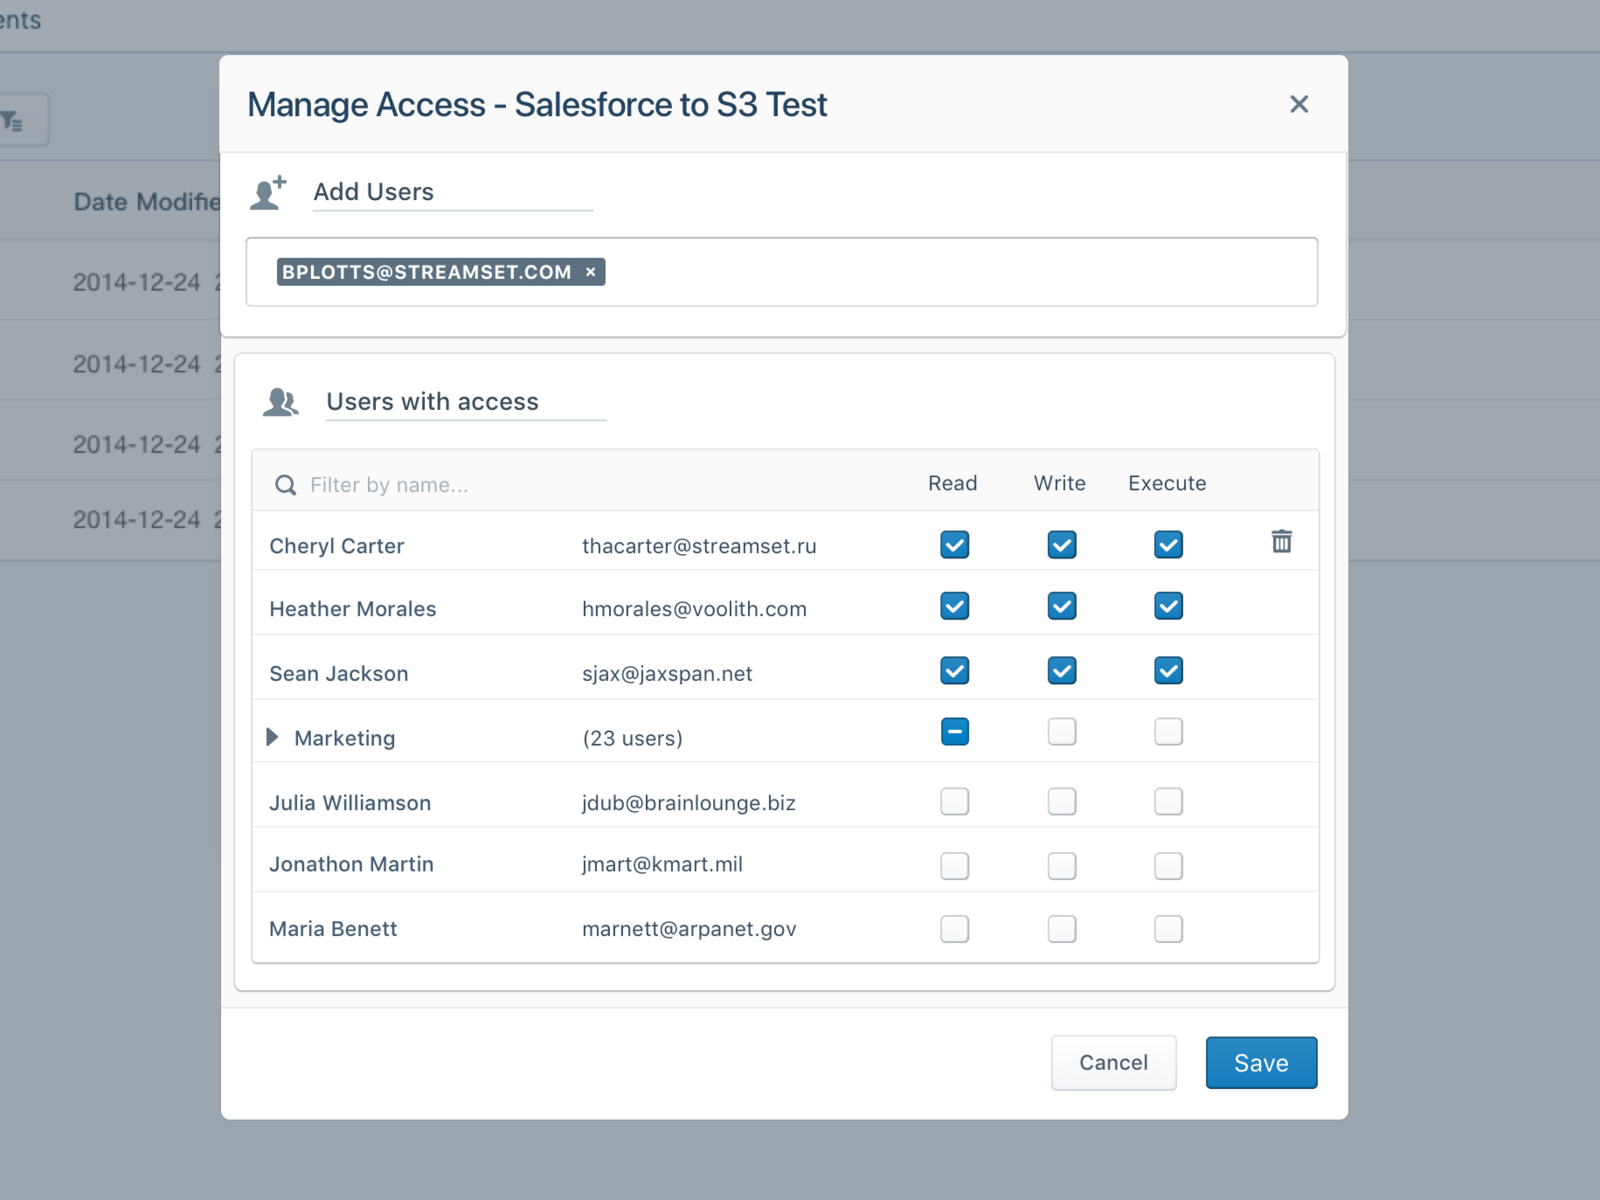Screen dimensions: 1600x1200
Task: Click the Users with access heading
Action: coord(432,402)
